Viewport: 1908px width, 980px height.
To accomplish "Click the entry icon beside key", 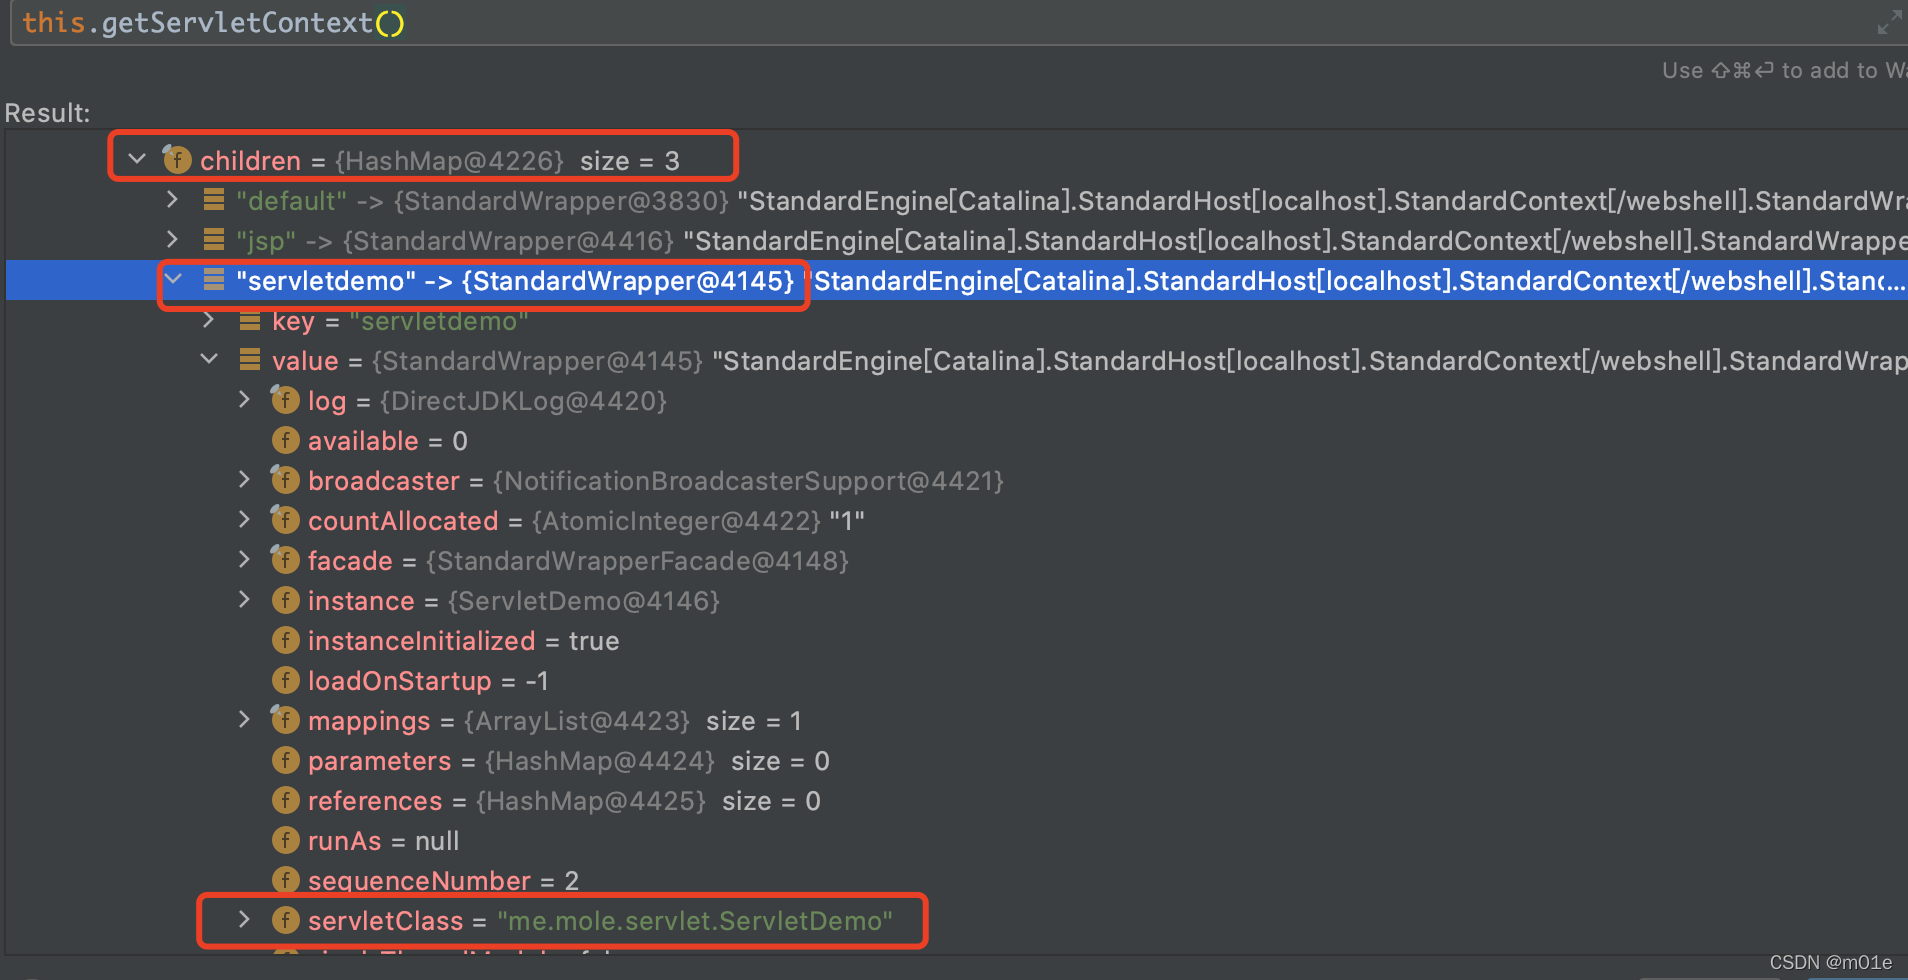I will 250,320.
